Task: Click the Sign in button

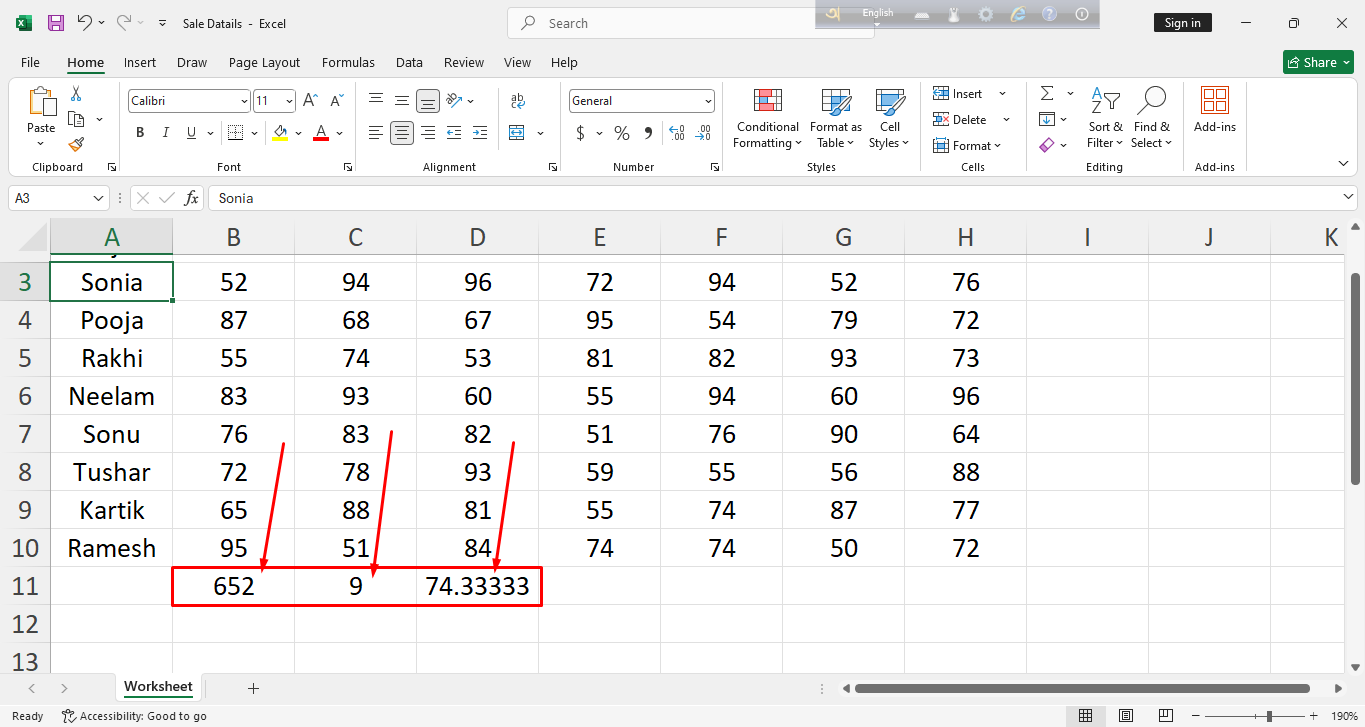Action: (1182, 23)
